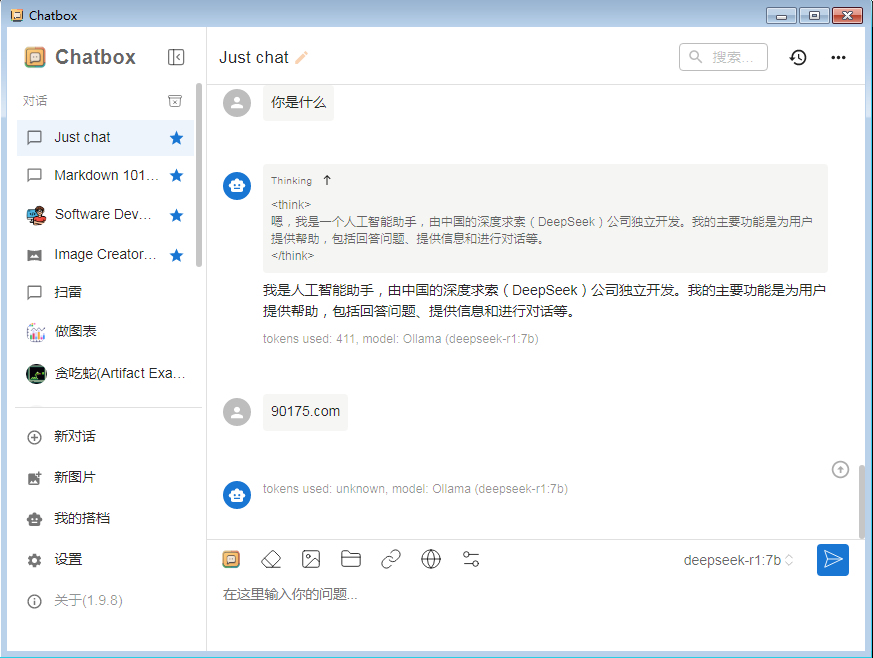Click the user avatar beside 你是什么
Screen dimensions: 873x658
point(237,103)
